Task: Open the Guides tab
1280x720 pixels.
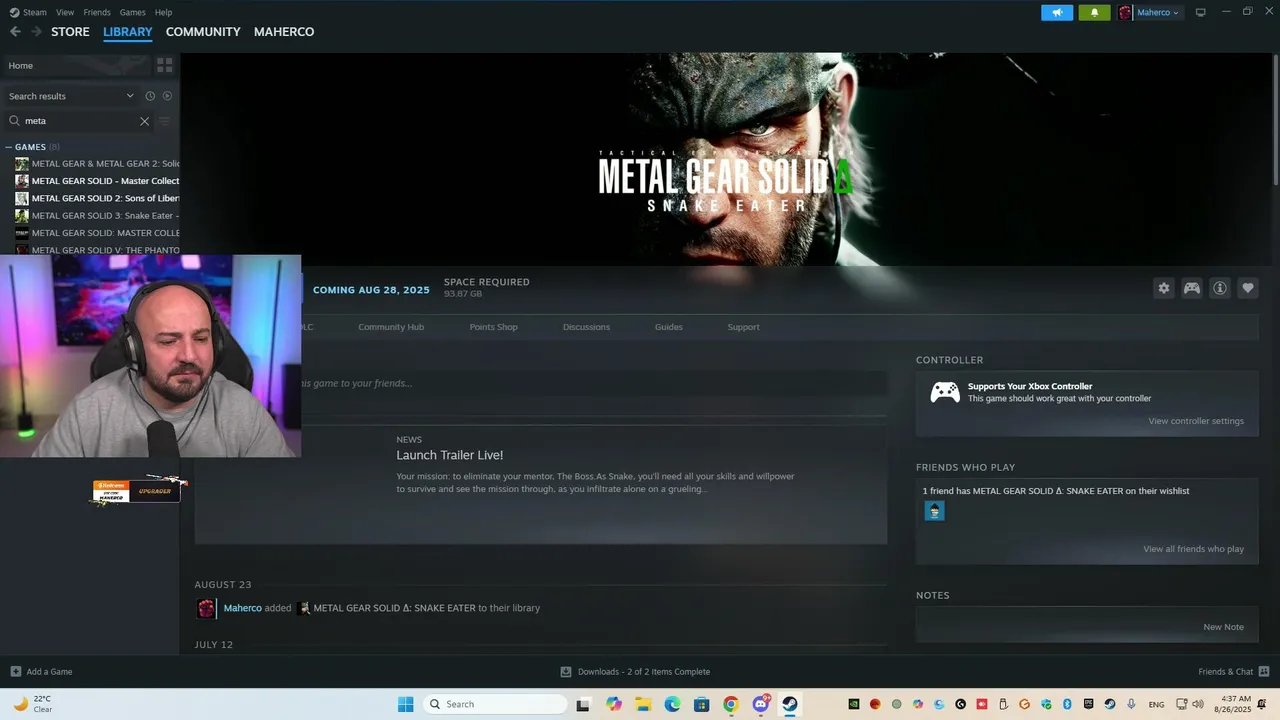Action: point(669,327)
